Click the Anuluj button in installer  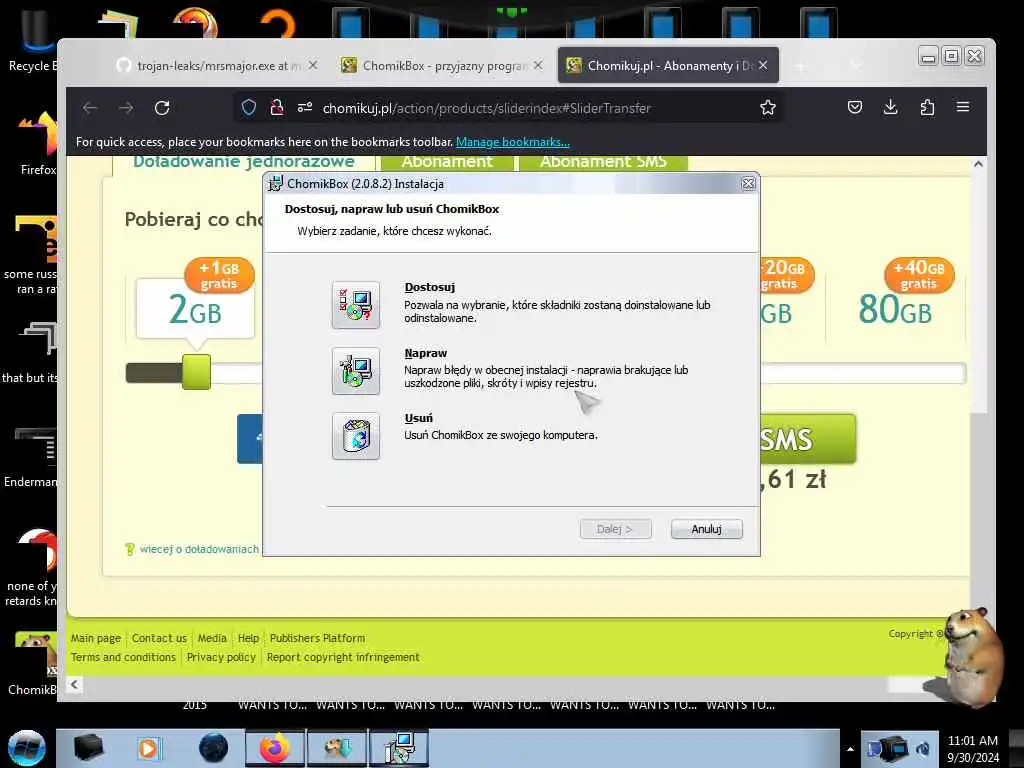pos(706,529)
